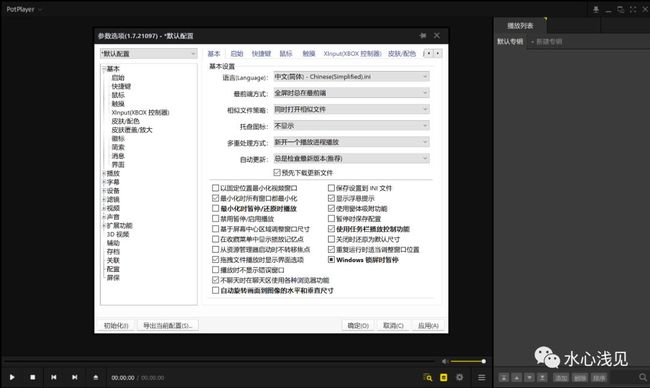
Task: Move playlist item to the bottom
Action: 542,377
